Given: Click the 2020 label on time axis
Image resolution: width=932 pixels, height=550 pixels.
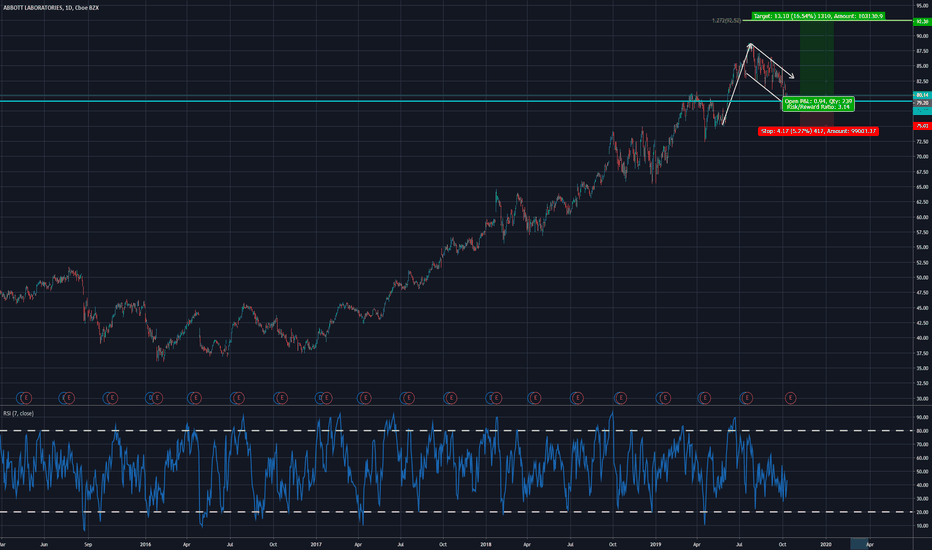Looking at the screenshot, I should (x=826, y=544).
